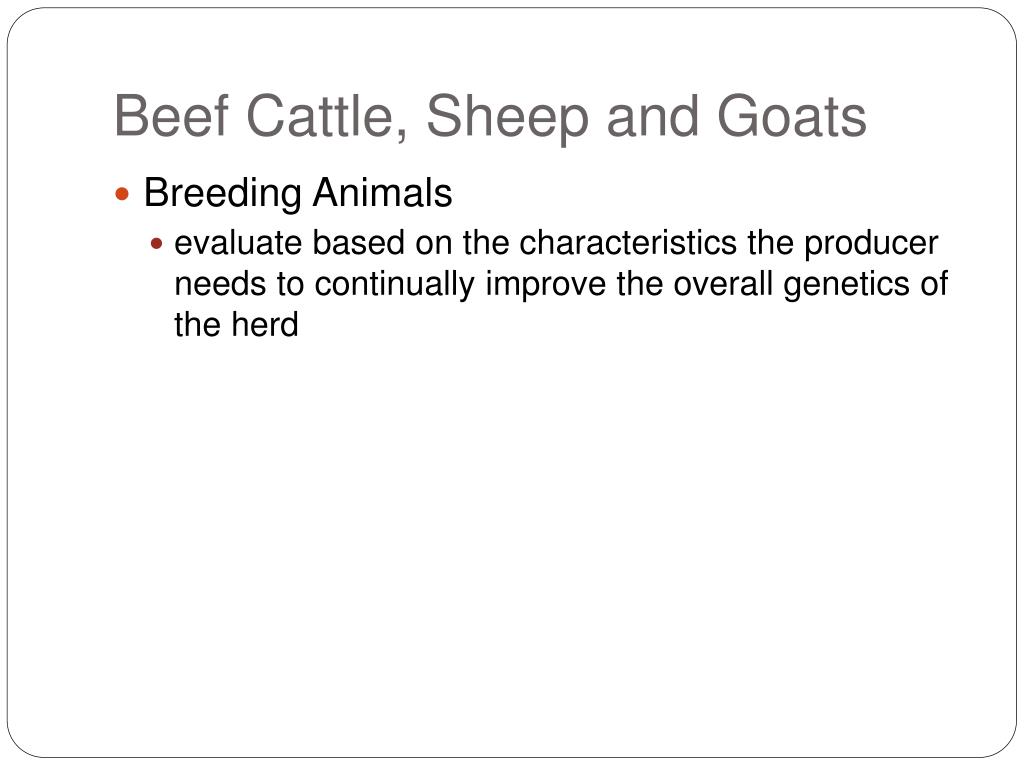Click the word Sheep in the title
This screenshot has width=1024, height=768.
coord(508,118)
